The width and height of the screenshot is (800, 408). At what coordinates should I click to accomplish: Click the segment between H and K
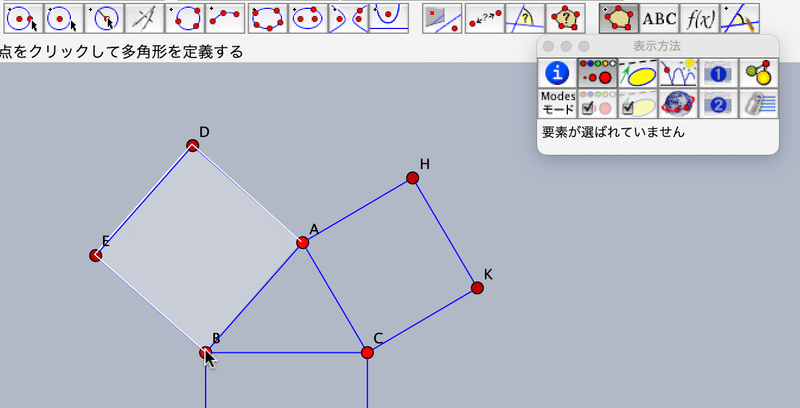click(445, 233)
